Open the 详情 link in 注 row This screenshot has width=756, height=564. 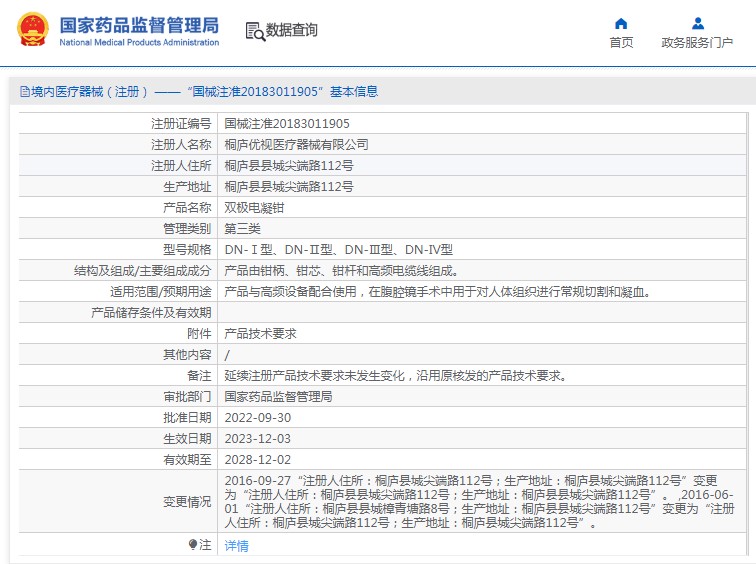pyautogui.click(x=236, y=546)
